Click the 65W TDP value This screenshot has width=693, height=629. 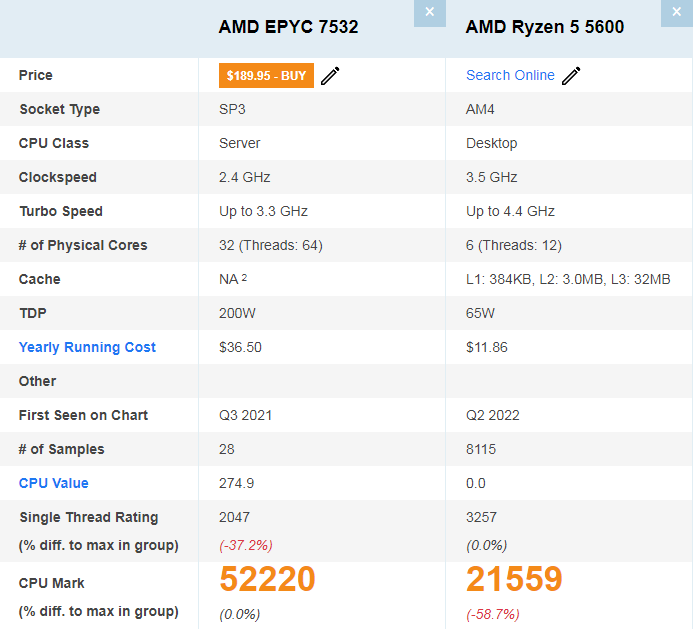480,313
